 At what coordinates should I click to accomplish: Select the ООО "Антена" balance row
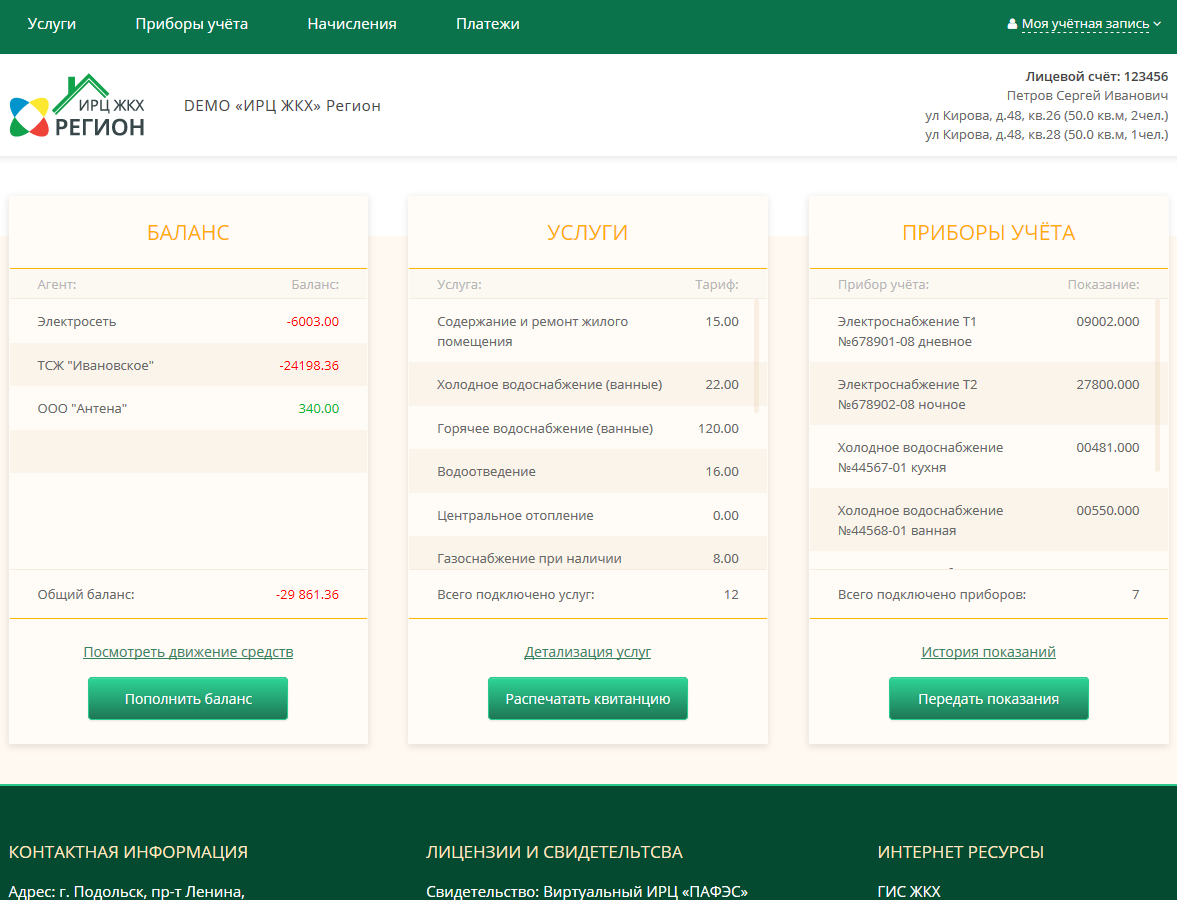[x=188, y=409]
